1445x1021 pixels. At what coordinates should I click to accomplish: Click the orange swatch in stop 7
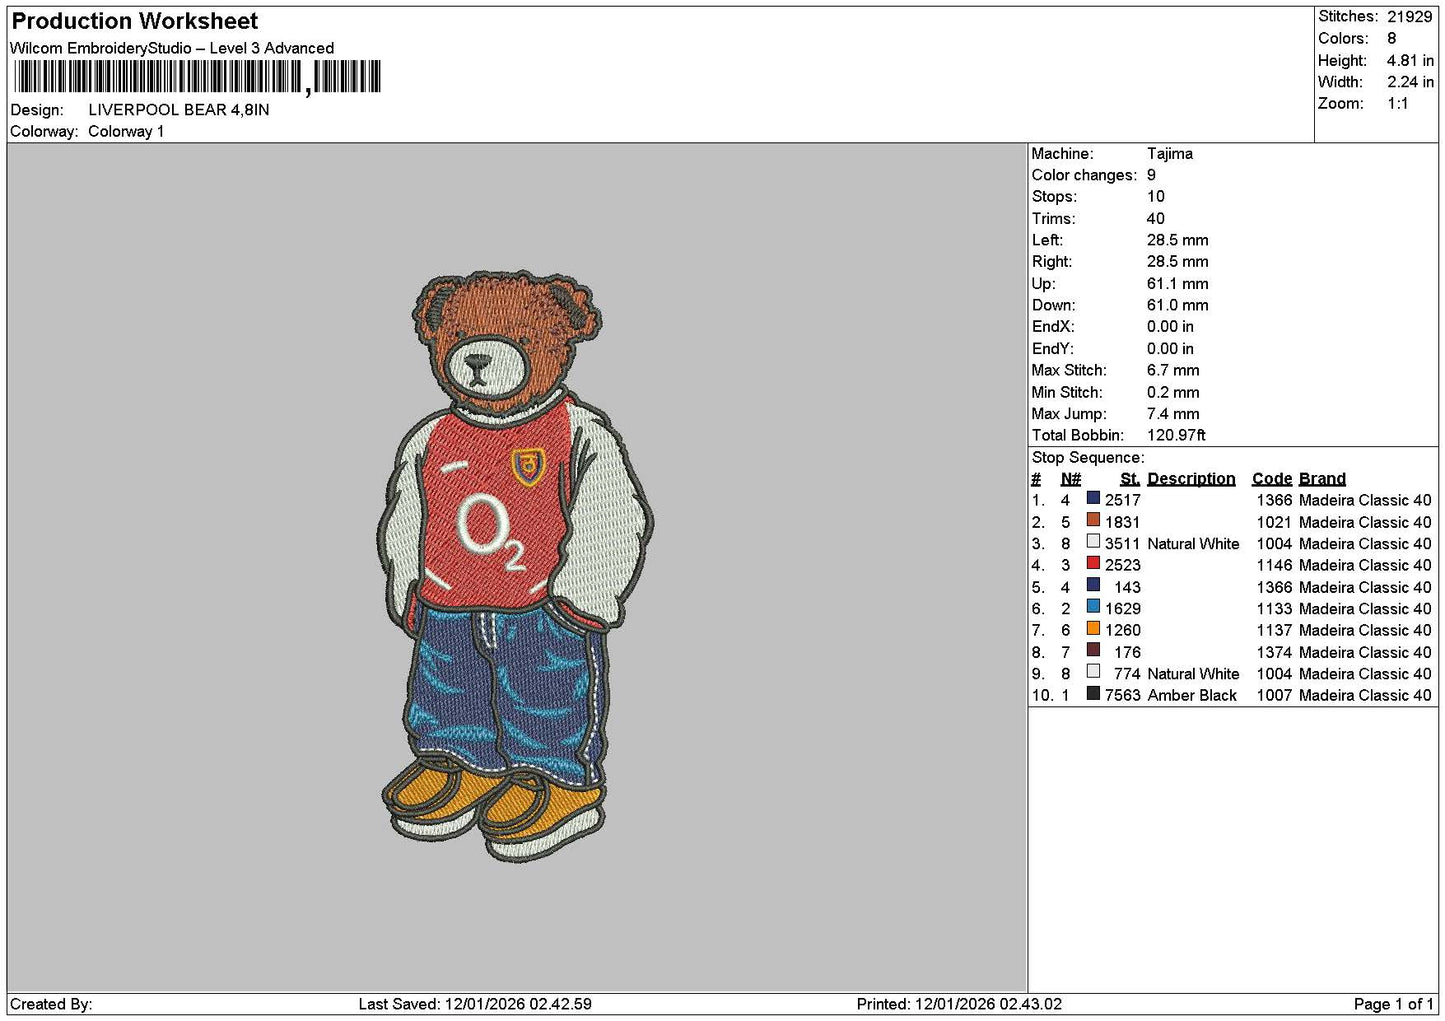(1093, 629)
